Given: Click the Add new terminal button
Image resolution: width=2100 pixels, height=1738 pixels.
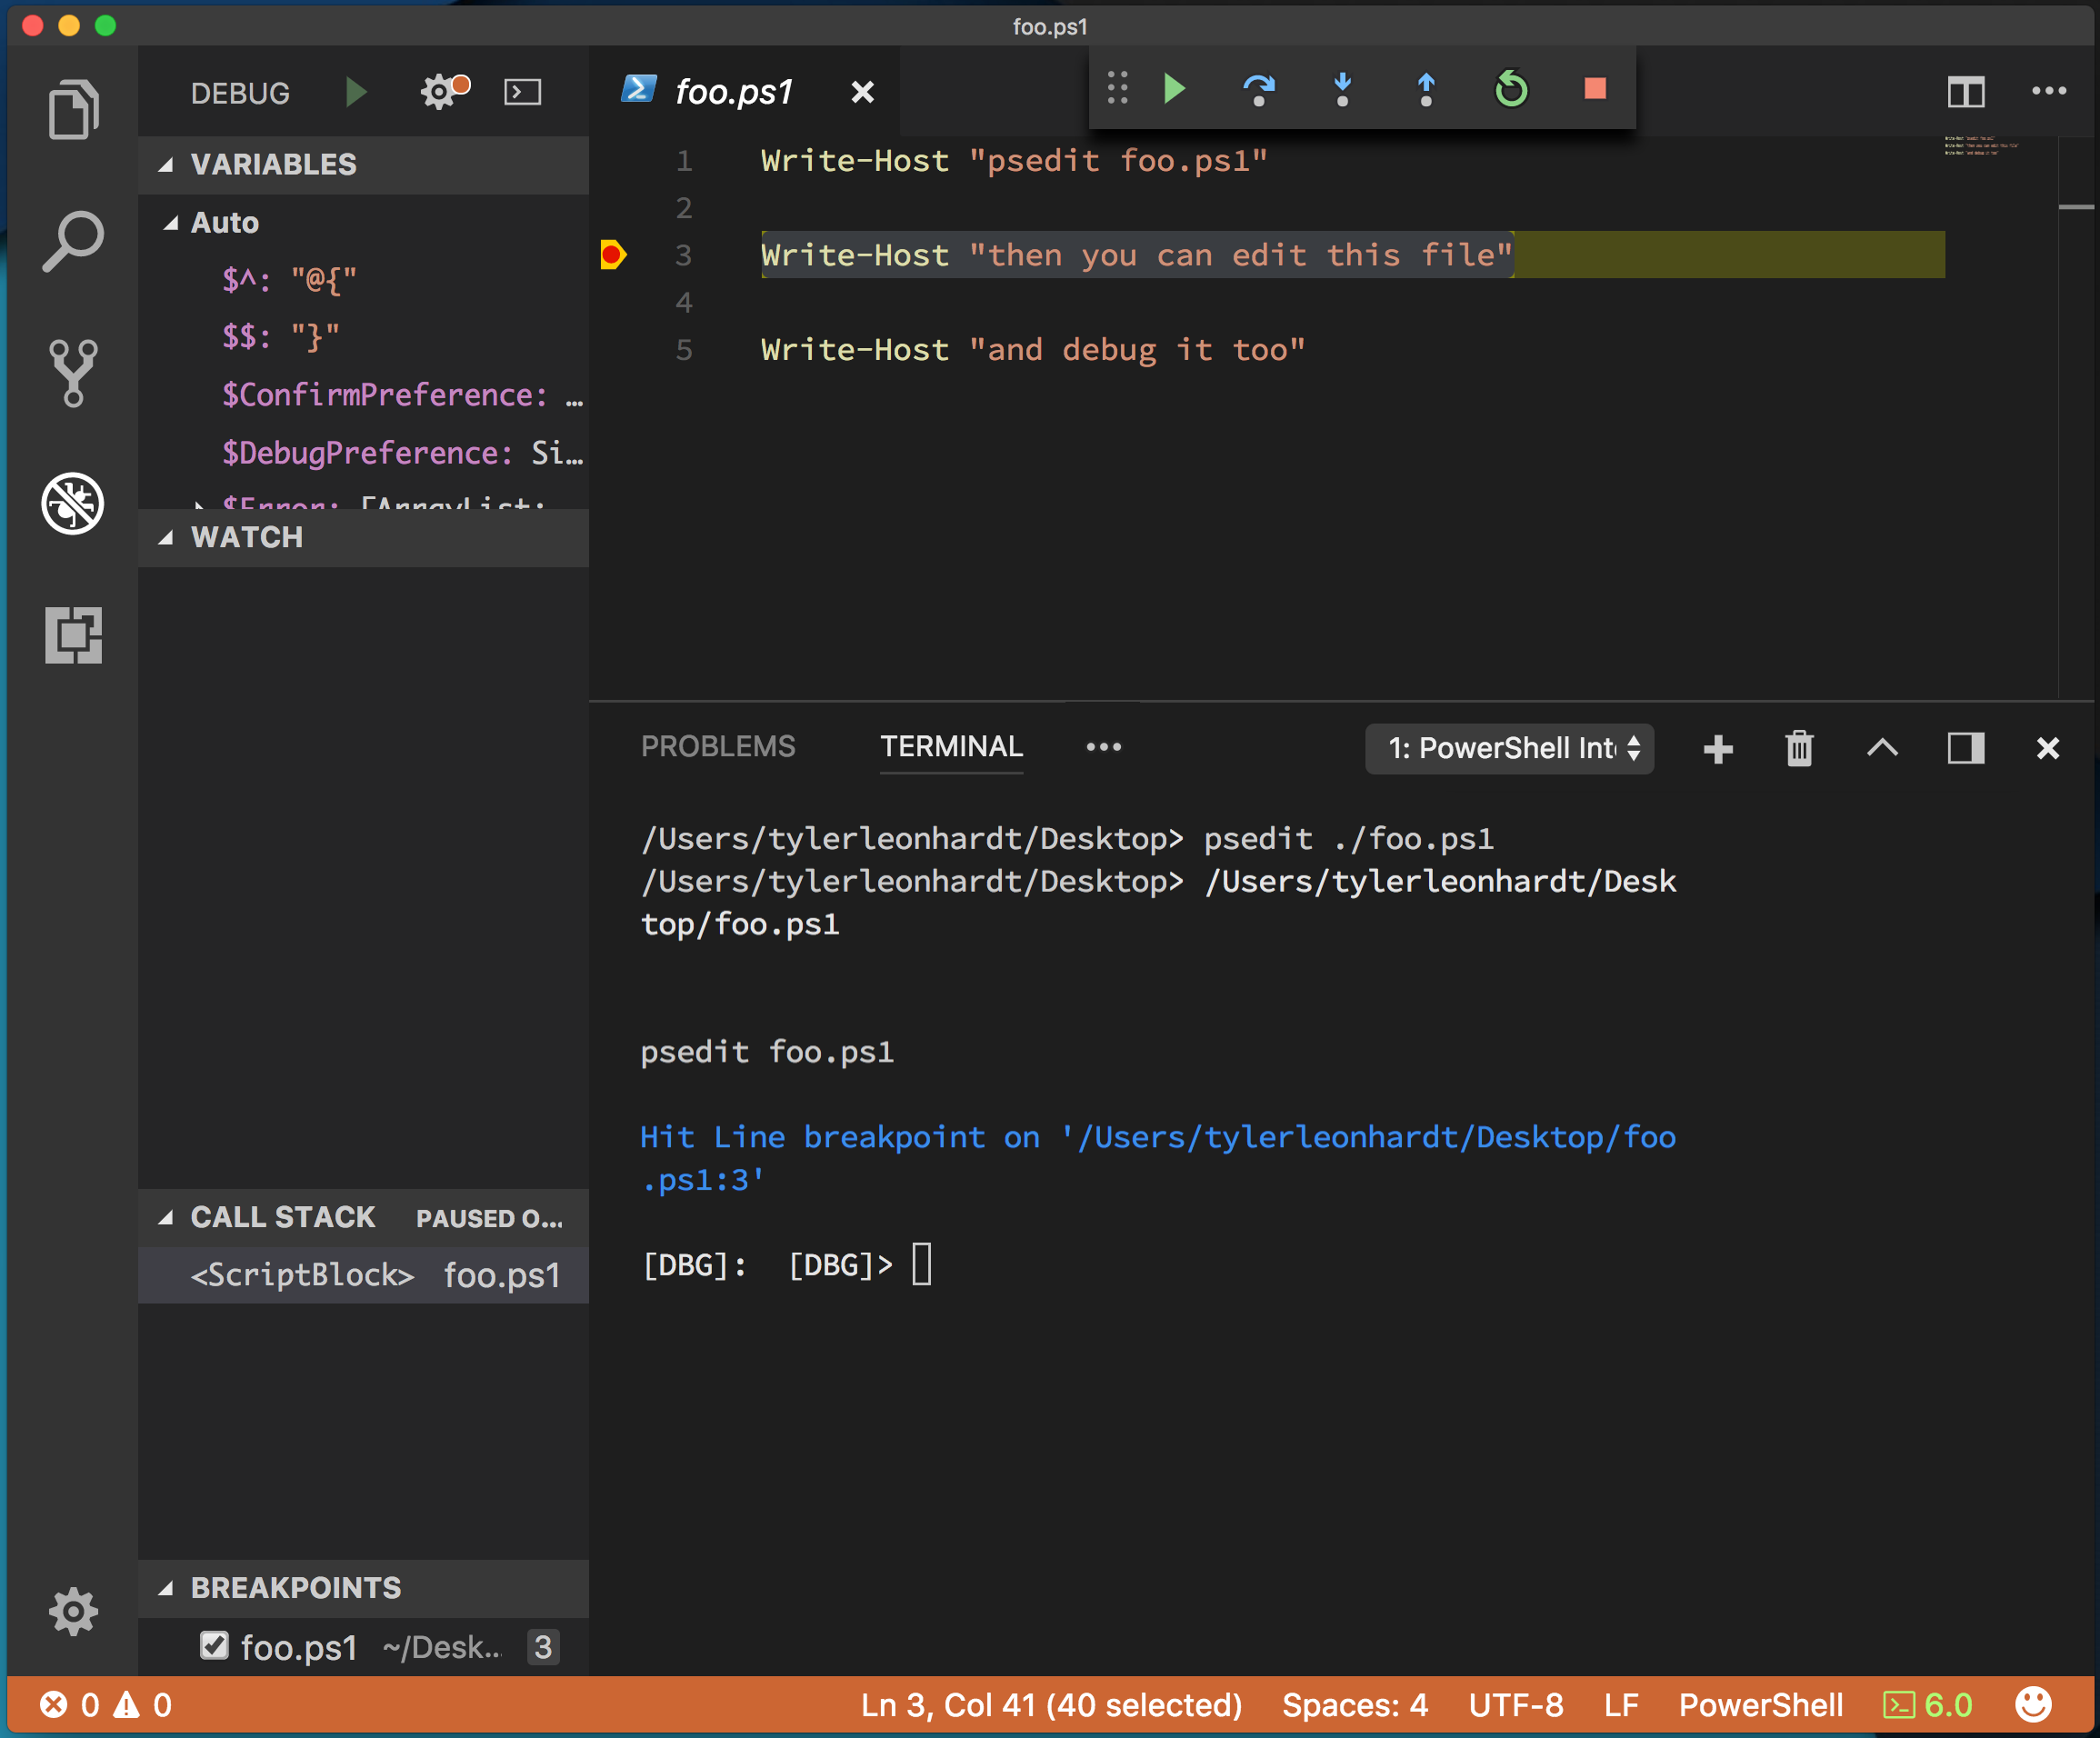Looking at the screenshot, I should pos(1716,748).
